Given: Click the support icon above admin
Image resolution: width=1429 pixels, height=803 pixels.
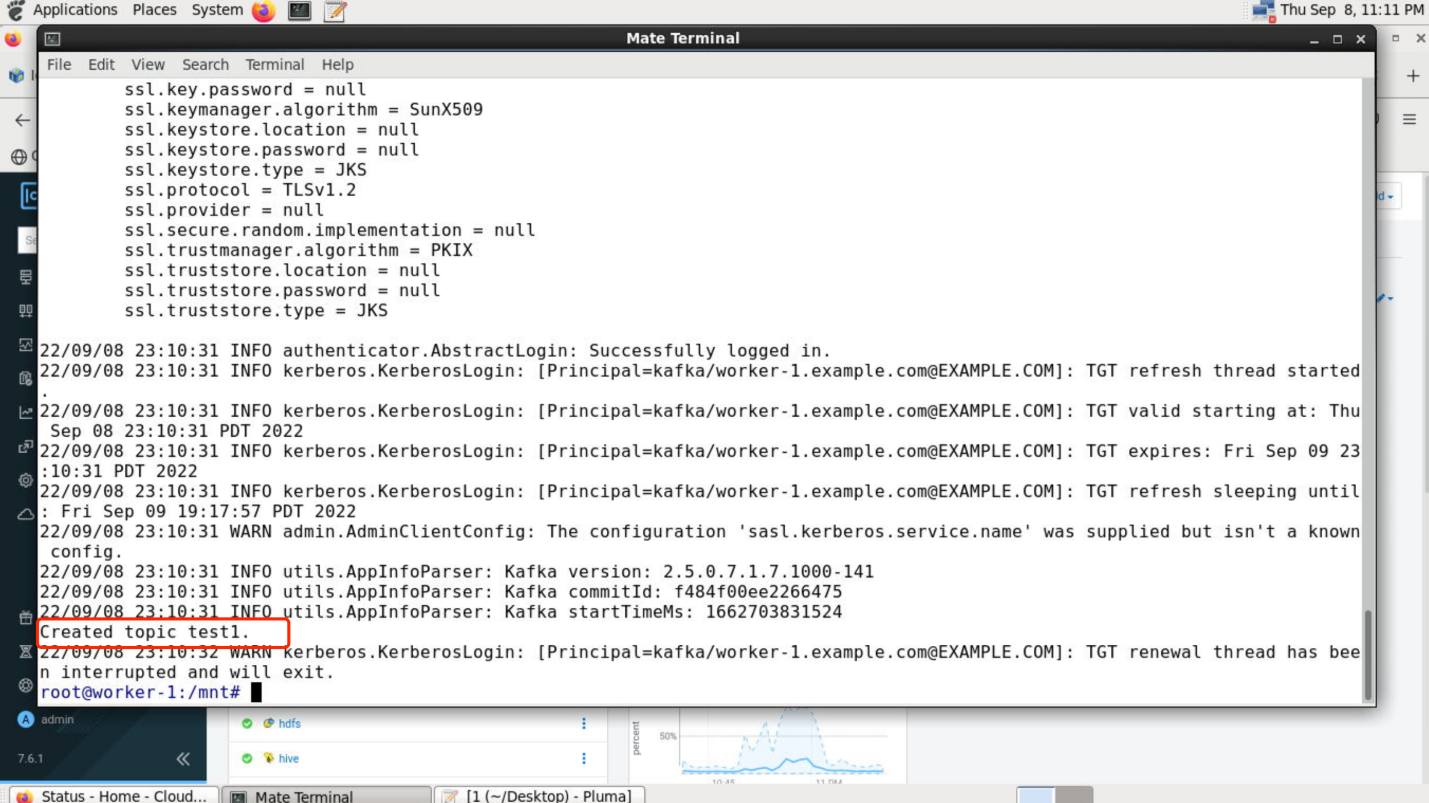Looking at the screenshot, I should (x=26, y=686).
